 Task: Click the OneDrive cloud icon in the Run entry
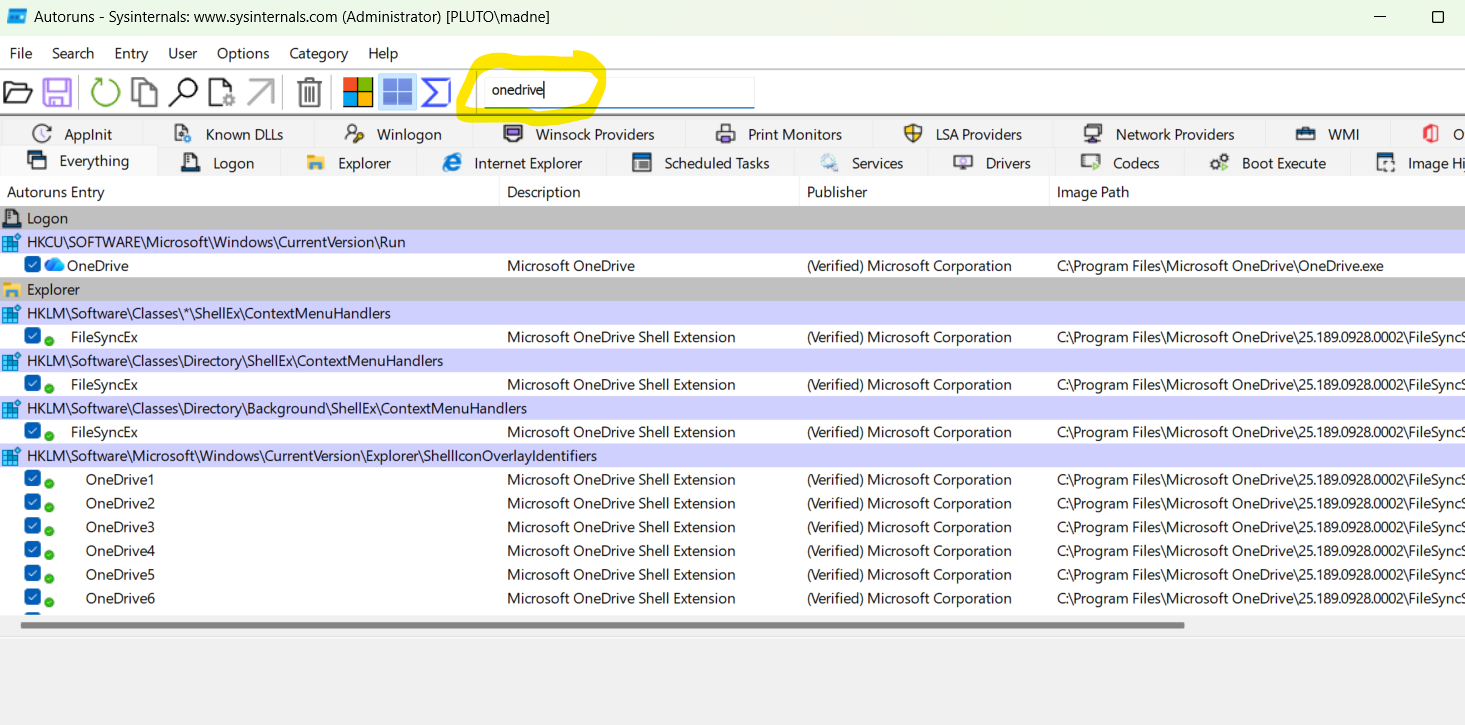click(54, 265)
